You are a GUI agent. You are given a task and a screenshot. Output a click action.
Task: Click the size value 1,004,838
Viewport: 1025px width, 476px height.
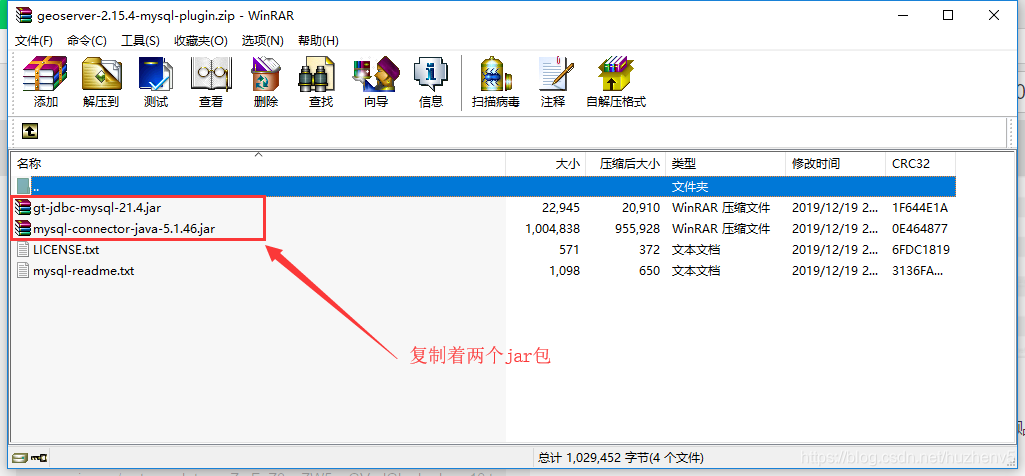552,230
